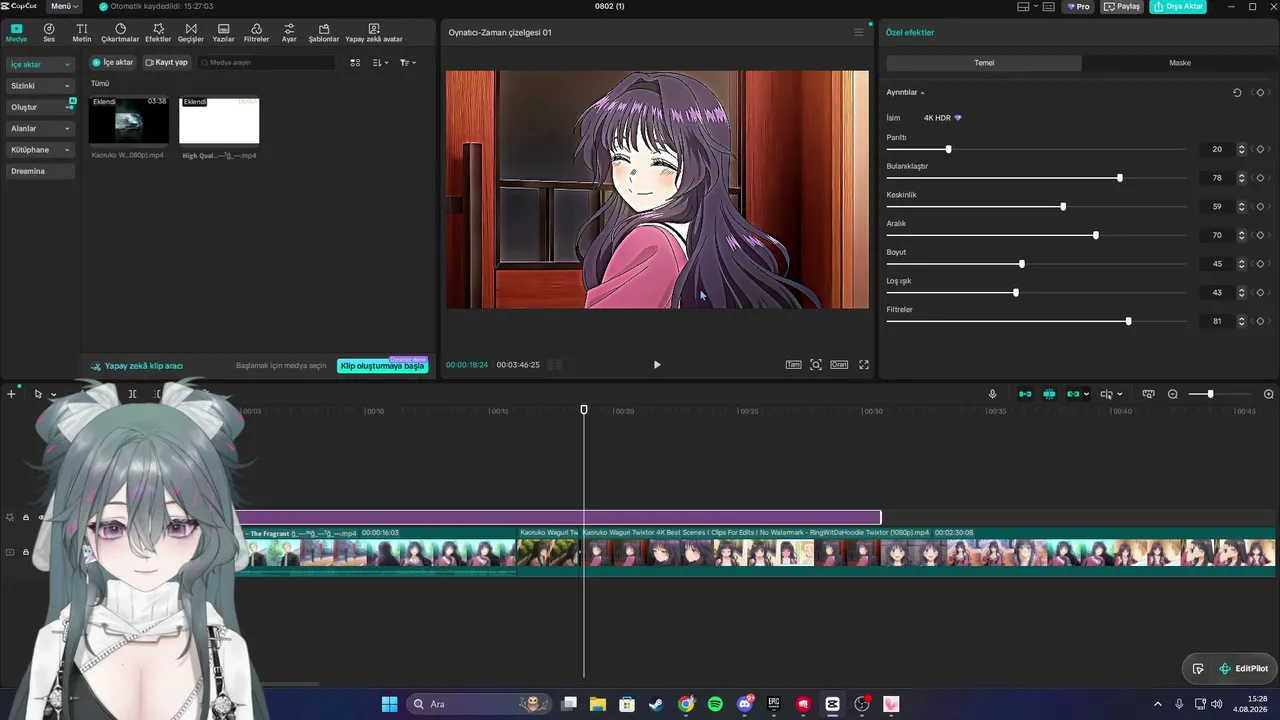1280x720 pixels.
Task: Click the preview snapshot focus icon
Action: (816, 365)
